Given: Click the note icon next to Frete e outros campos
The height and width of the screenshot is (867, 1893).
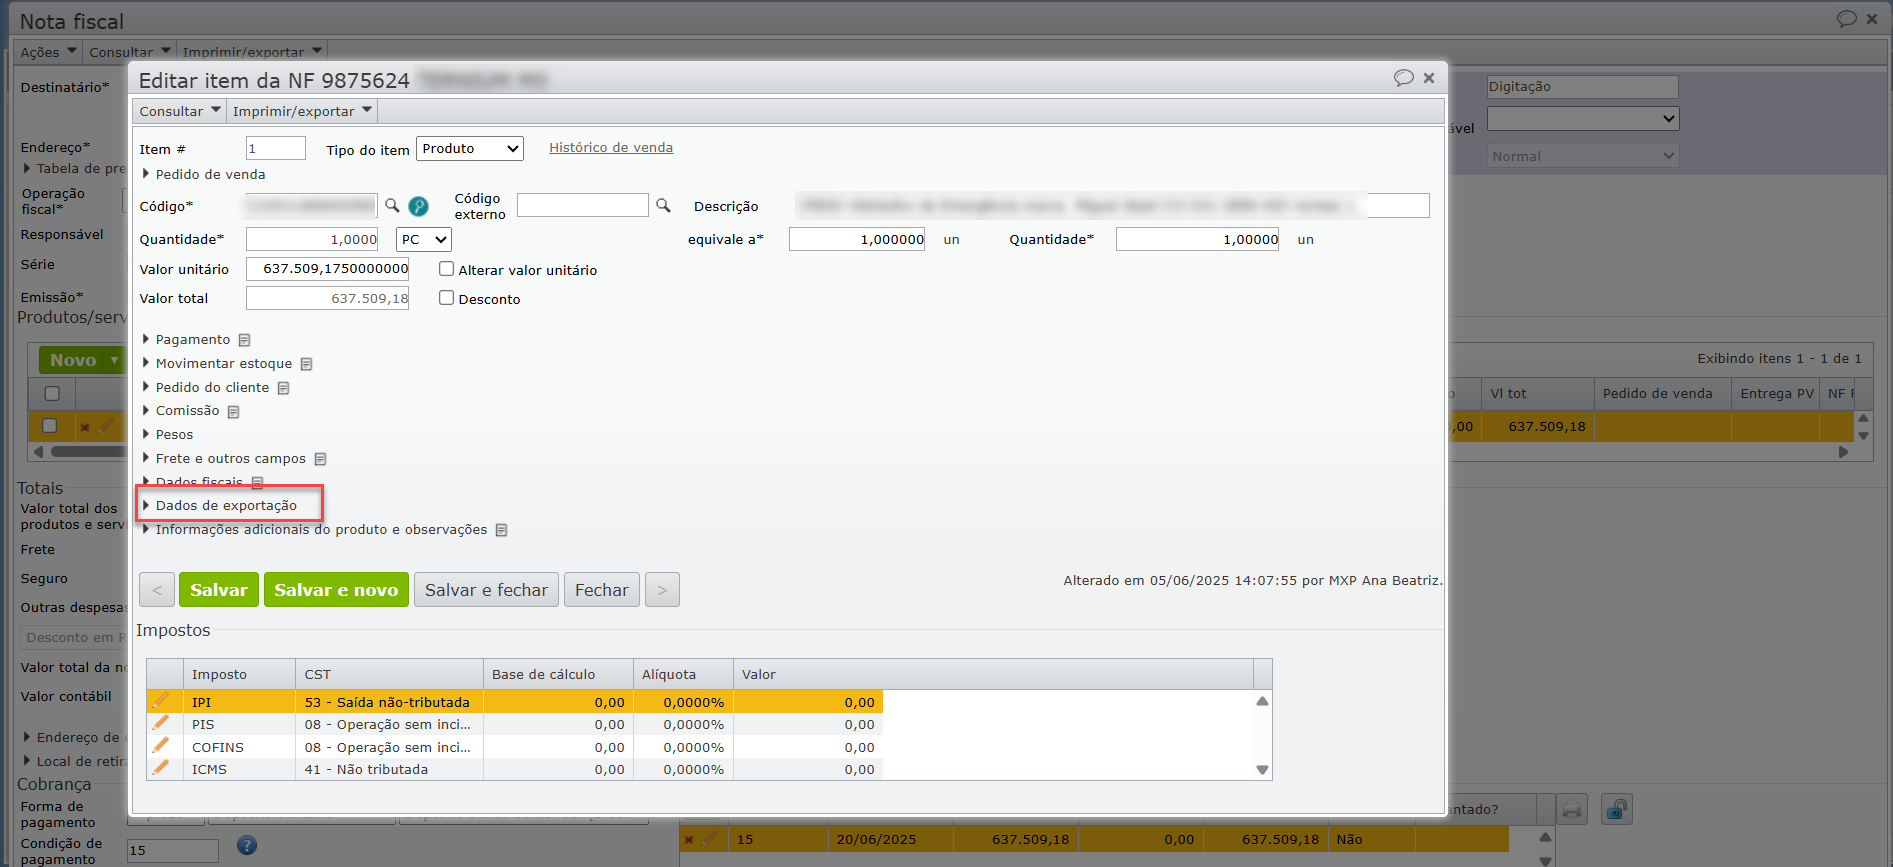Looking at the screenshot, I should pos(320,459).
